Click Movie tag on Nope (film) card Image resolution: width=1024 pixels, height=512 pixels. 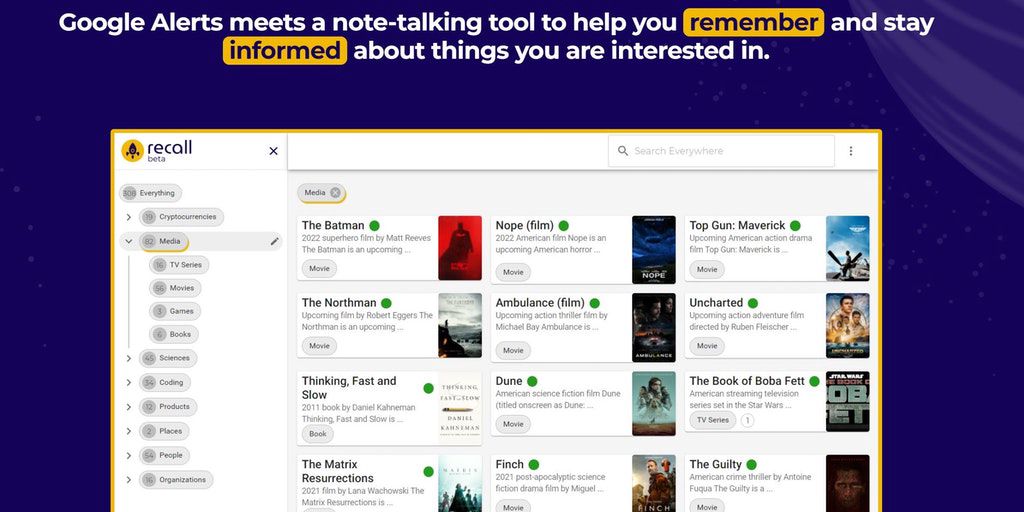513,272
